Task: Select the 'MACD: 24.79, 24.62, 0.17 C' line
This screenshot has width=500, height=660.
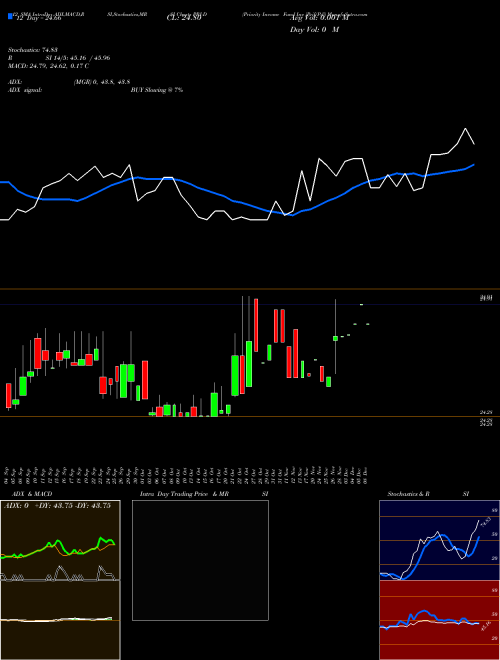Action: point(48,66)
